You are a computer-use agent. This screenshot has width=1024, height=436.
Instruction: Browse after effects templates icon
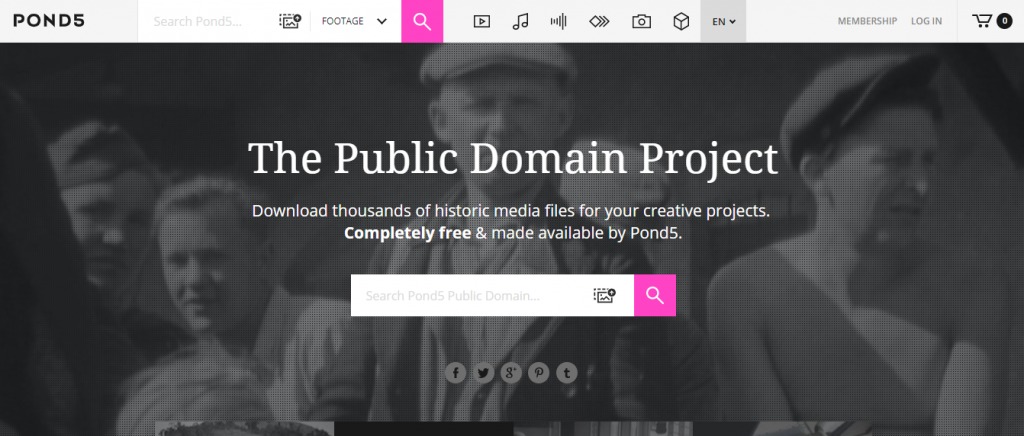(599, 21)
